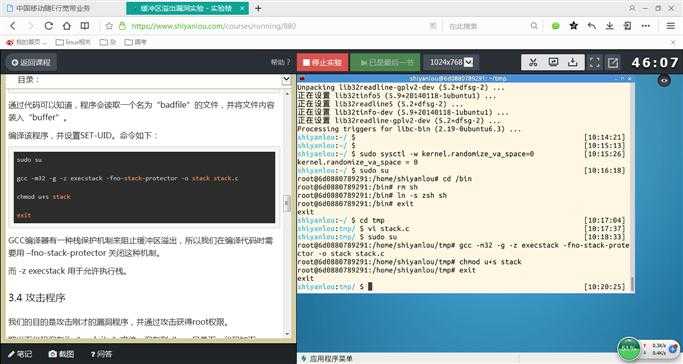Select the active 缓冲区溢出漏洞实验 tab
This screenshot has width=683, height=364.
coord(186,8)
